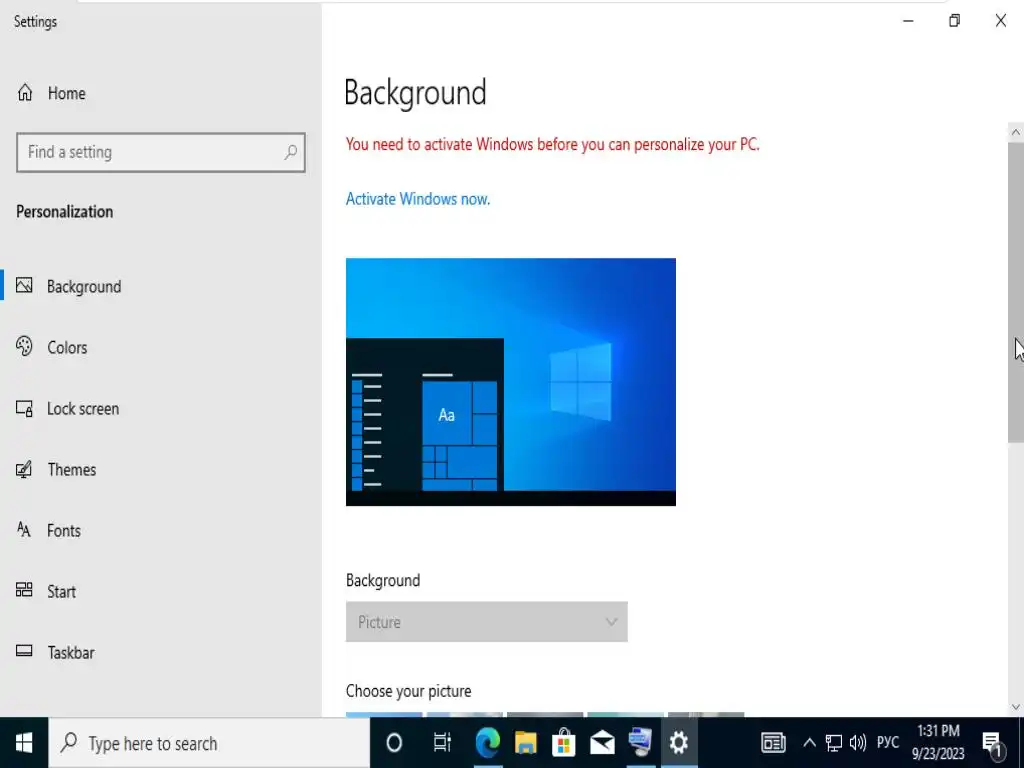Click the Themes brush icon
The height and width of the screenshot is (768, 1024).
point(24,469)
